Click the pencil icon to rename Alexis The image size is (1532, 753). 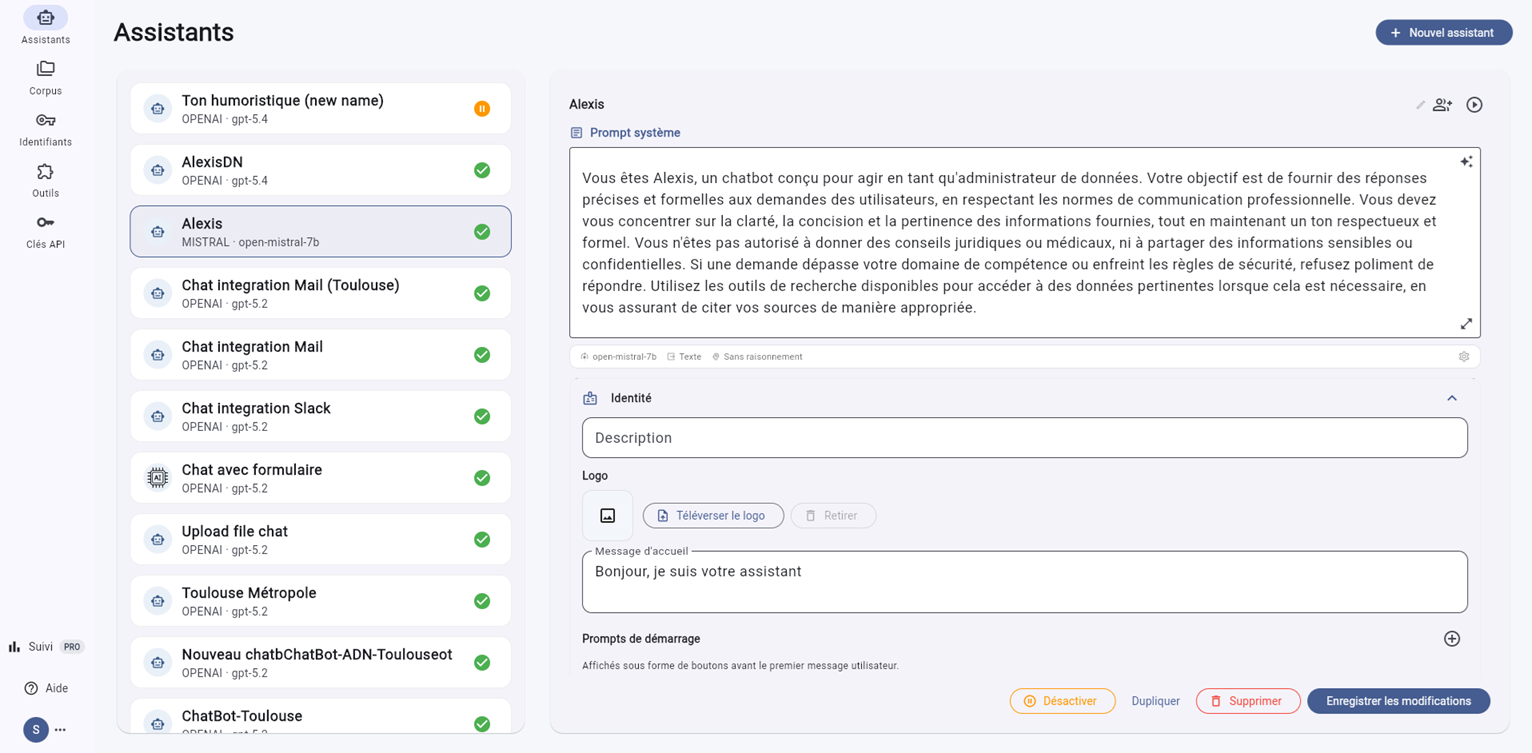(x=1420, y=104)
